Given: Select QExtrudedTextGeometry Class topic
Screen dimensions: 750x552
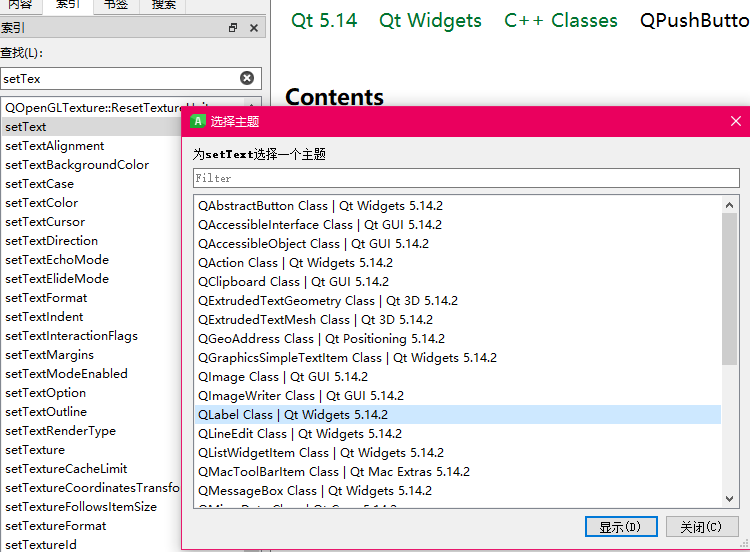Looking at the screenshot, I should click(x=458, y=300).
